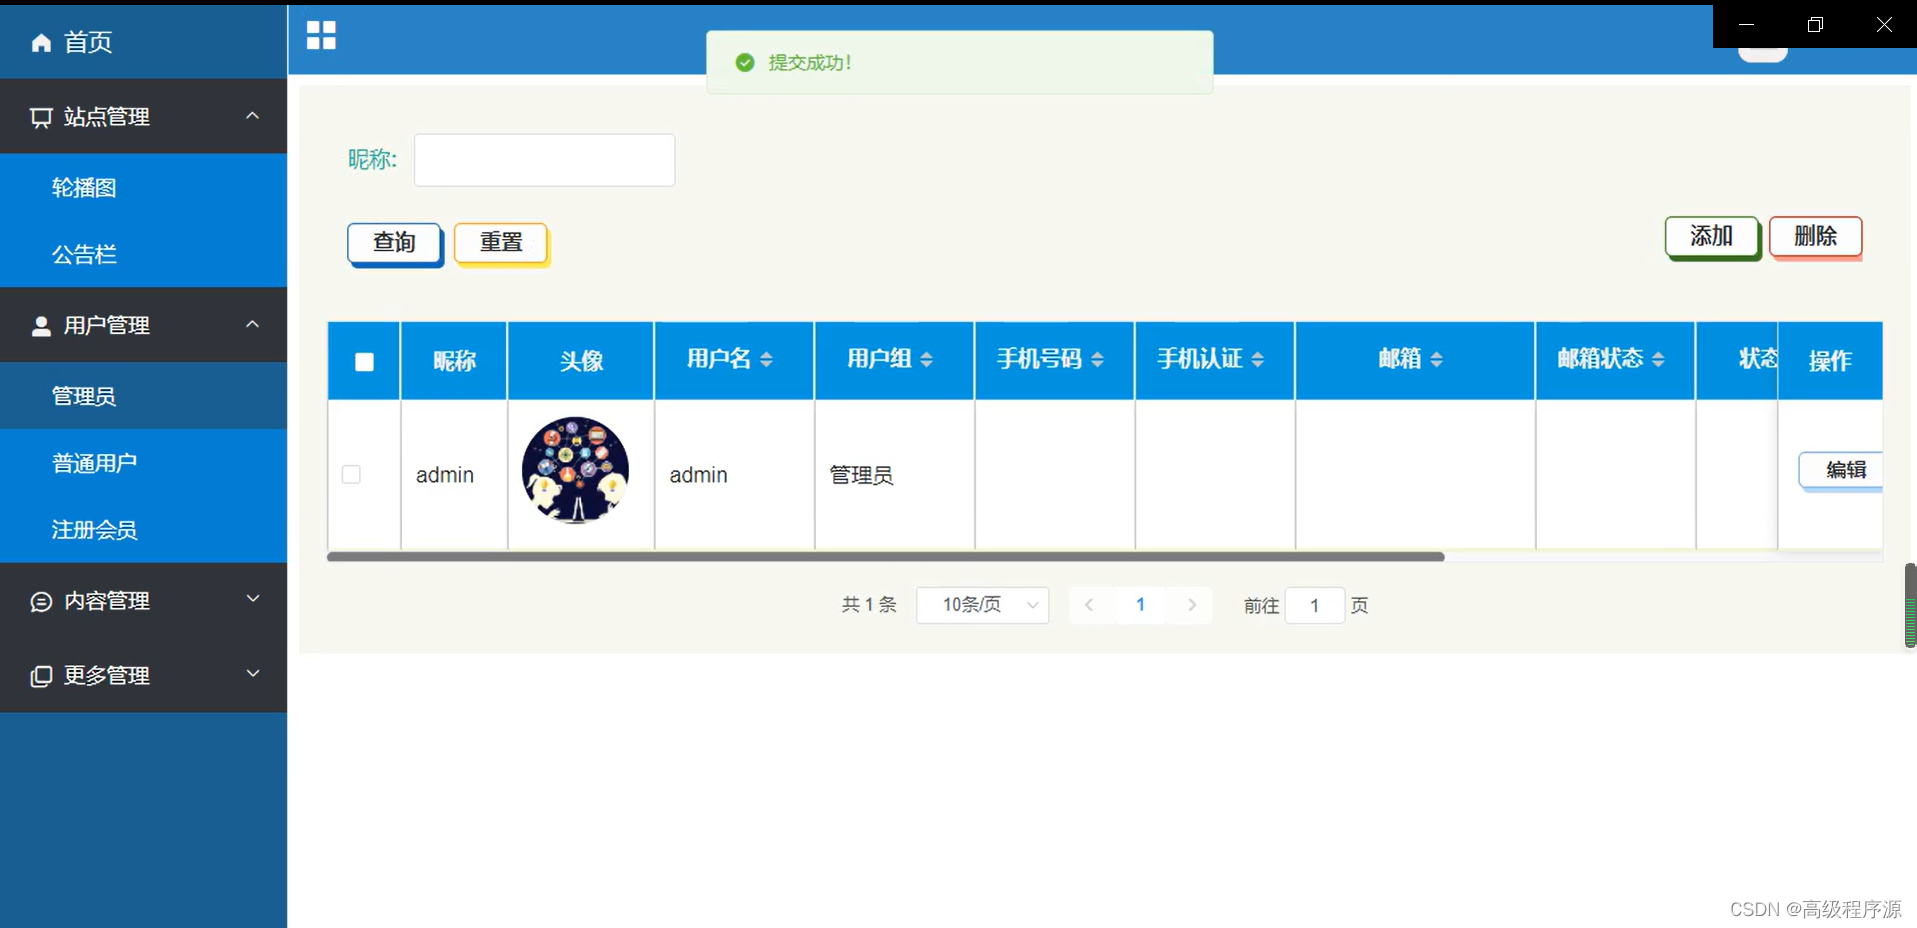Click the 查询 query button
Screen dimensions: 1917x928
coord(393,242)
